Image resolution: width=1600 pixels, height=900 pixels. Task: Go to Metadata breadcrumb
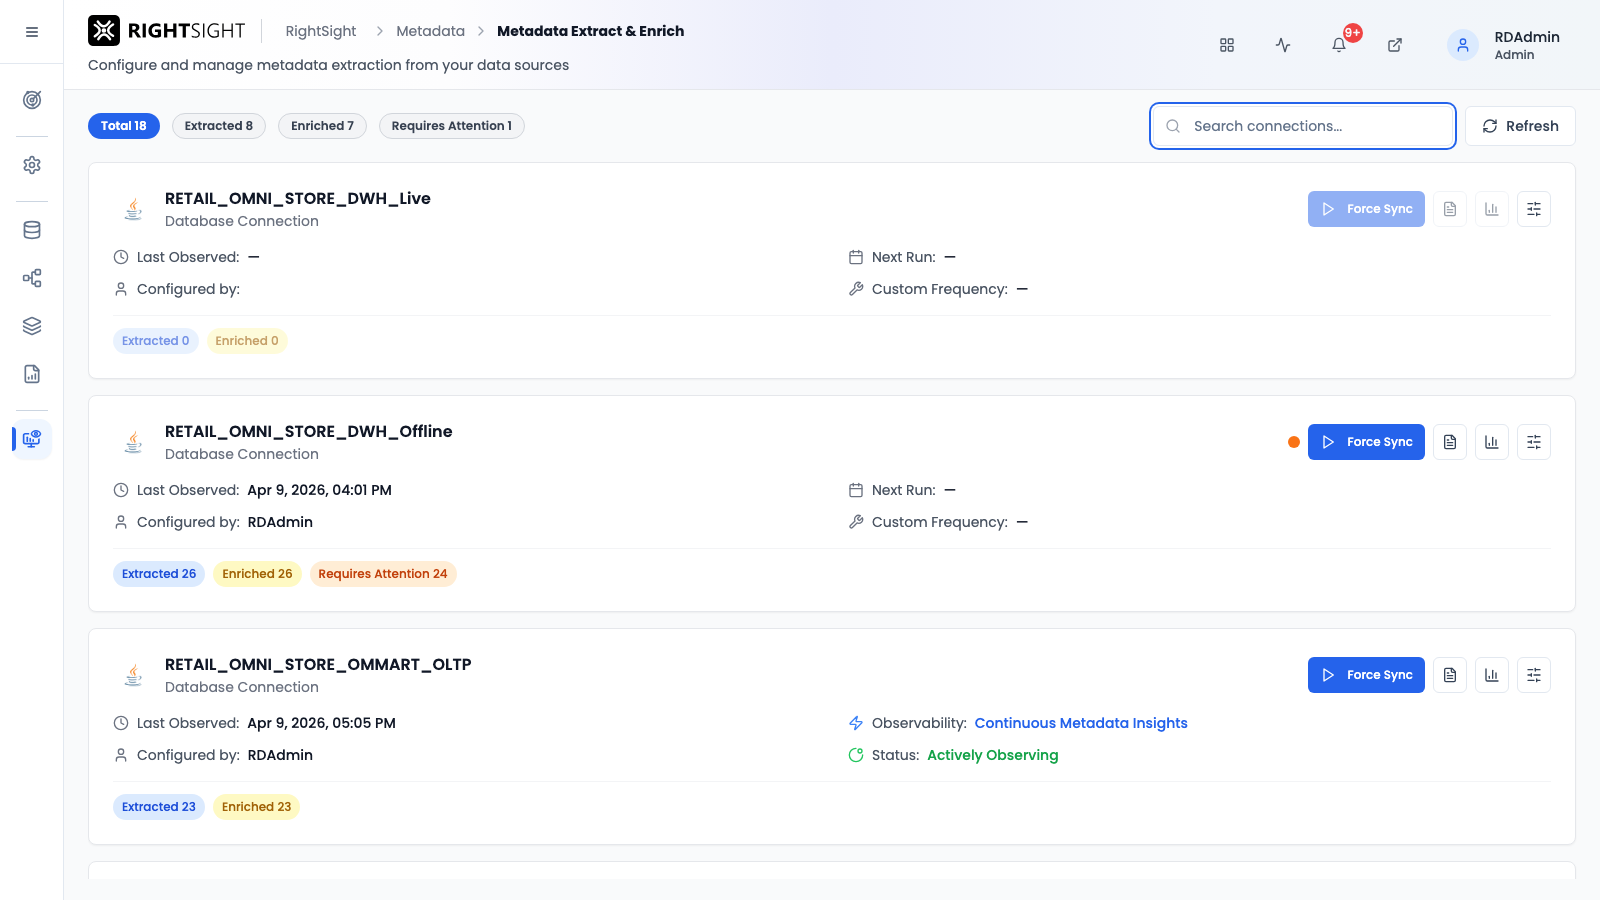(x=430, y=31)
